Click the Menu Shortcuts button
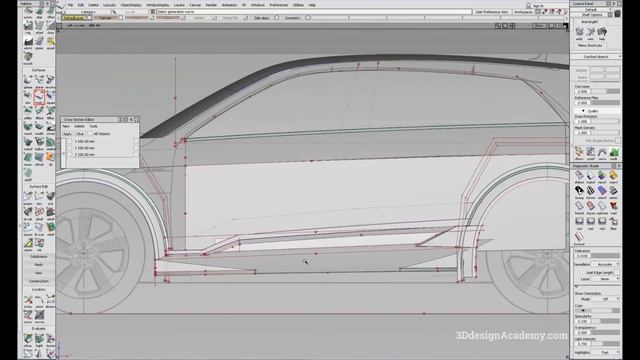 pos(590,45)
